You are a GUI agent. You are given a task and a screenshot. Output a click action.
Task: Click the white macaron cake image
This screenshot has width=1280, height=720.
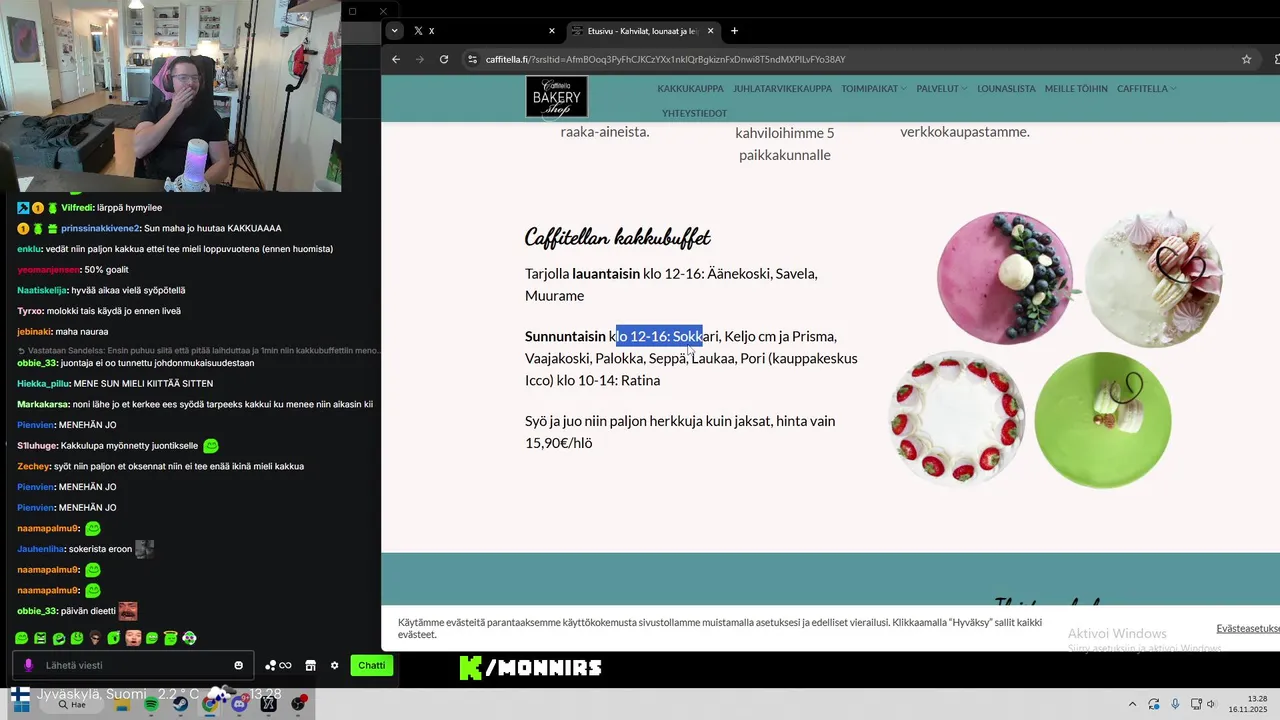(1153, 278)
